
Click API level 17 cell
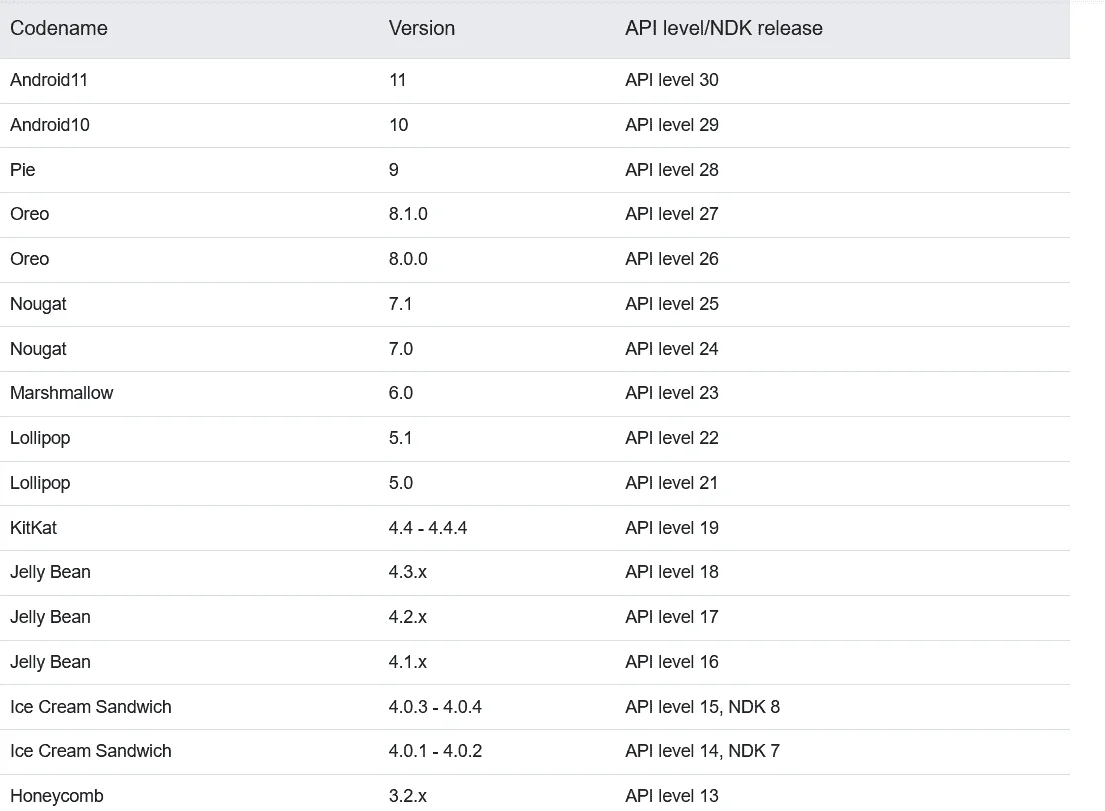click(x=672, y=617)
